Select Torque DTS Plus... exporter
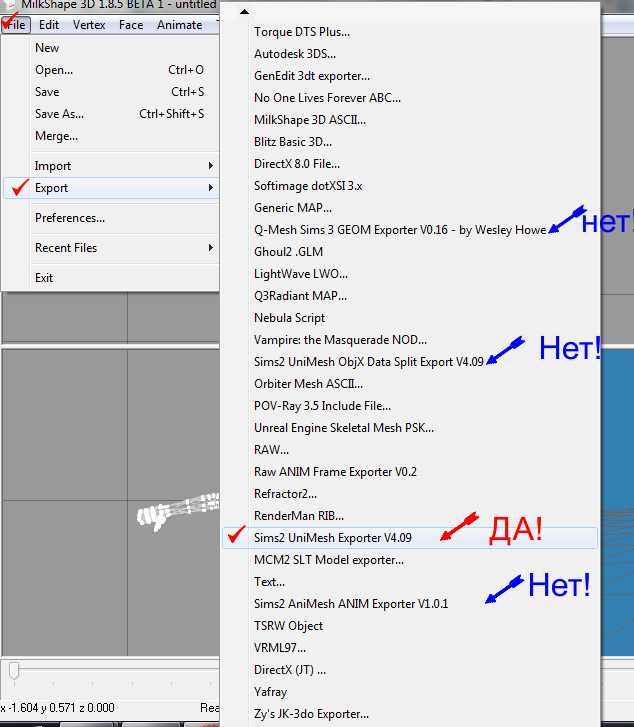This screenshot has width=634, height=727. click(x=410, y=32)
